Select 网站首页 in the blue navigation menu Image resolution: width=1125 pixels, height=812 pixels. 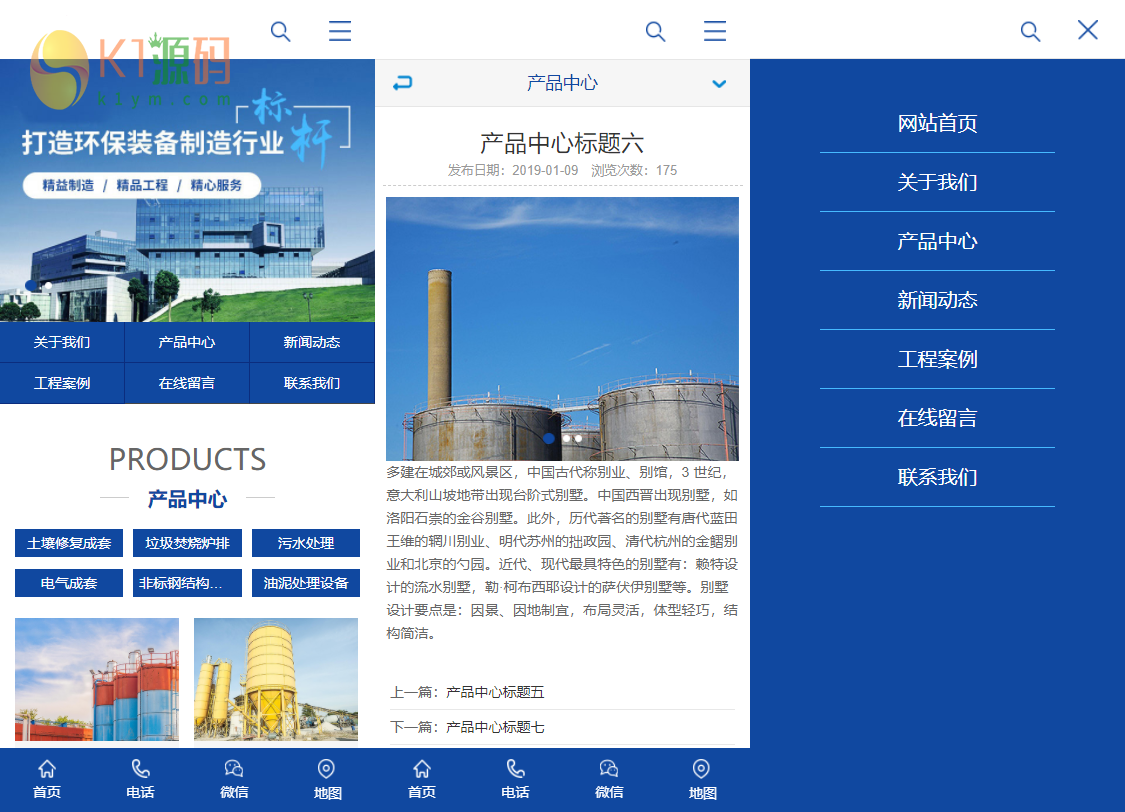click(x=937, y=124)
